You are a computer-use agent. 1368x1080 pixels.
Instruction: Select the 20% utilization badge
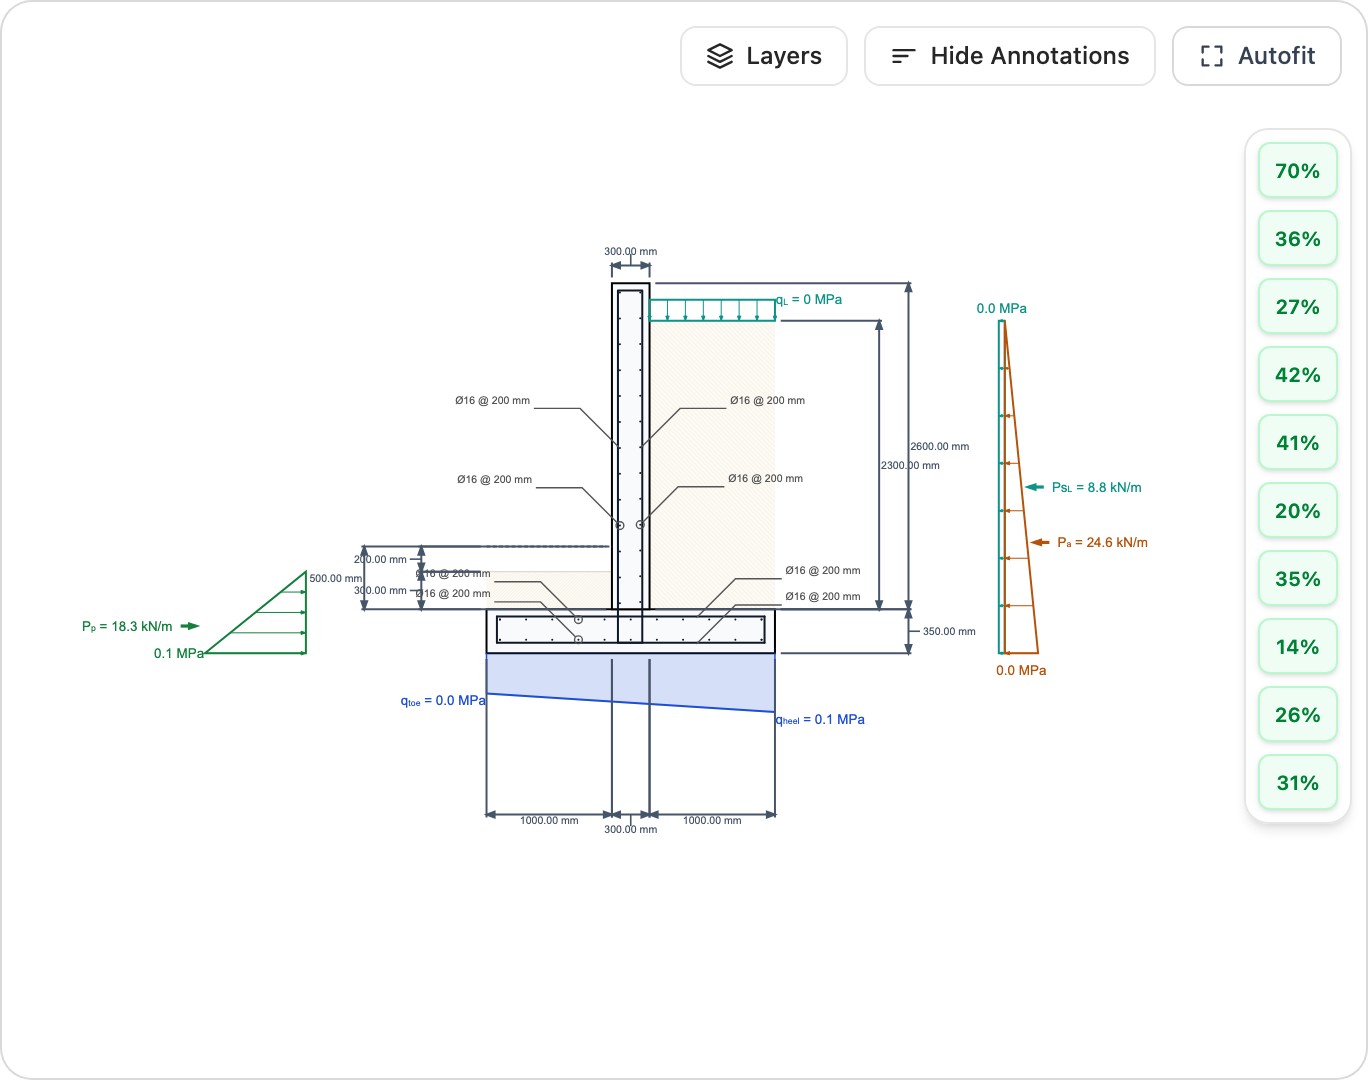1297,511
